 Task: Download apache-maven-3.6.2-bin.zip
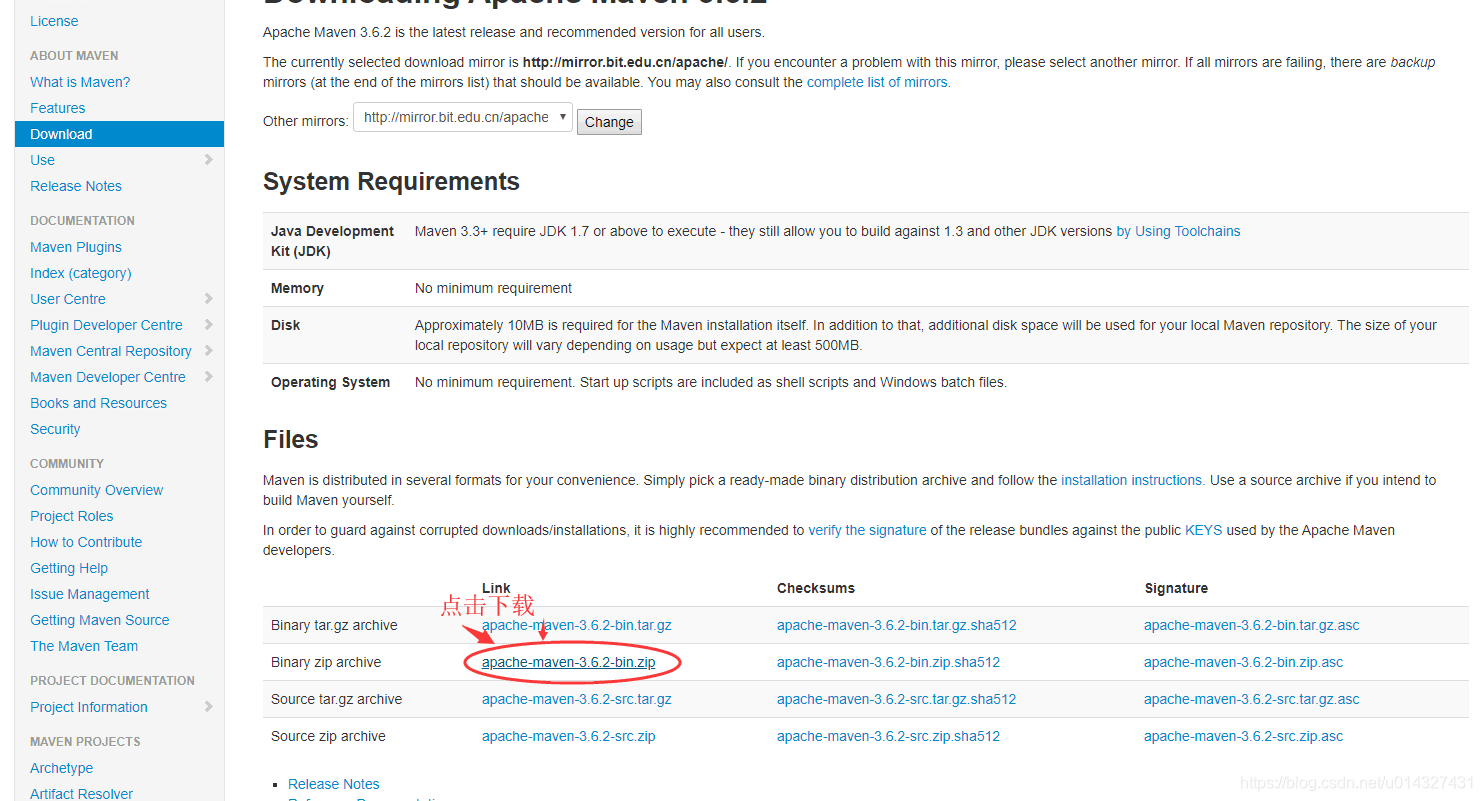(568, 662)
